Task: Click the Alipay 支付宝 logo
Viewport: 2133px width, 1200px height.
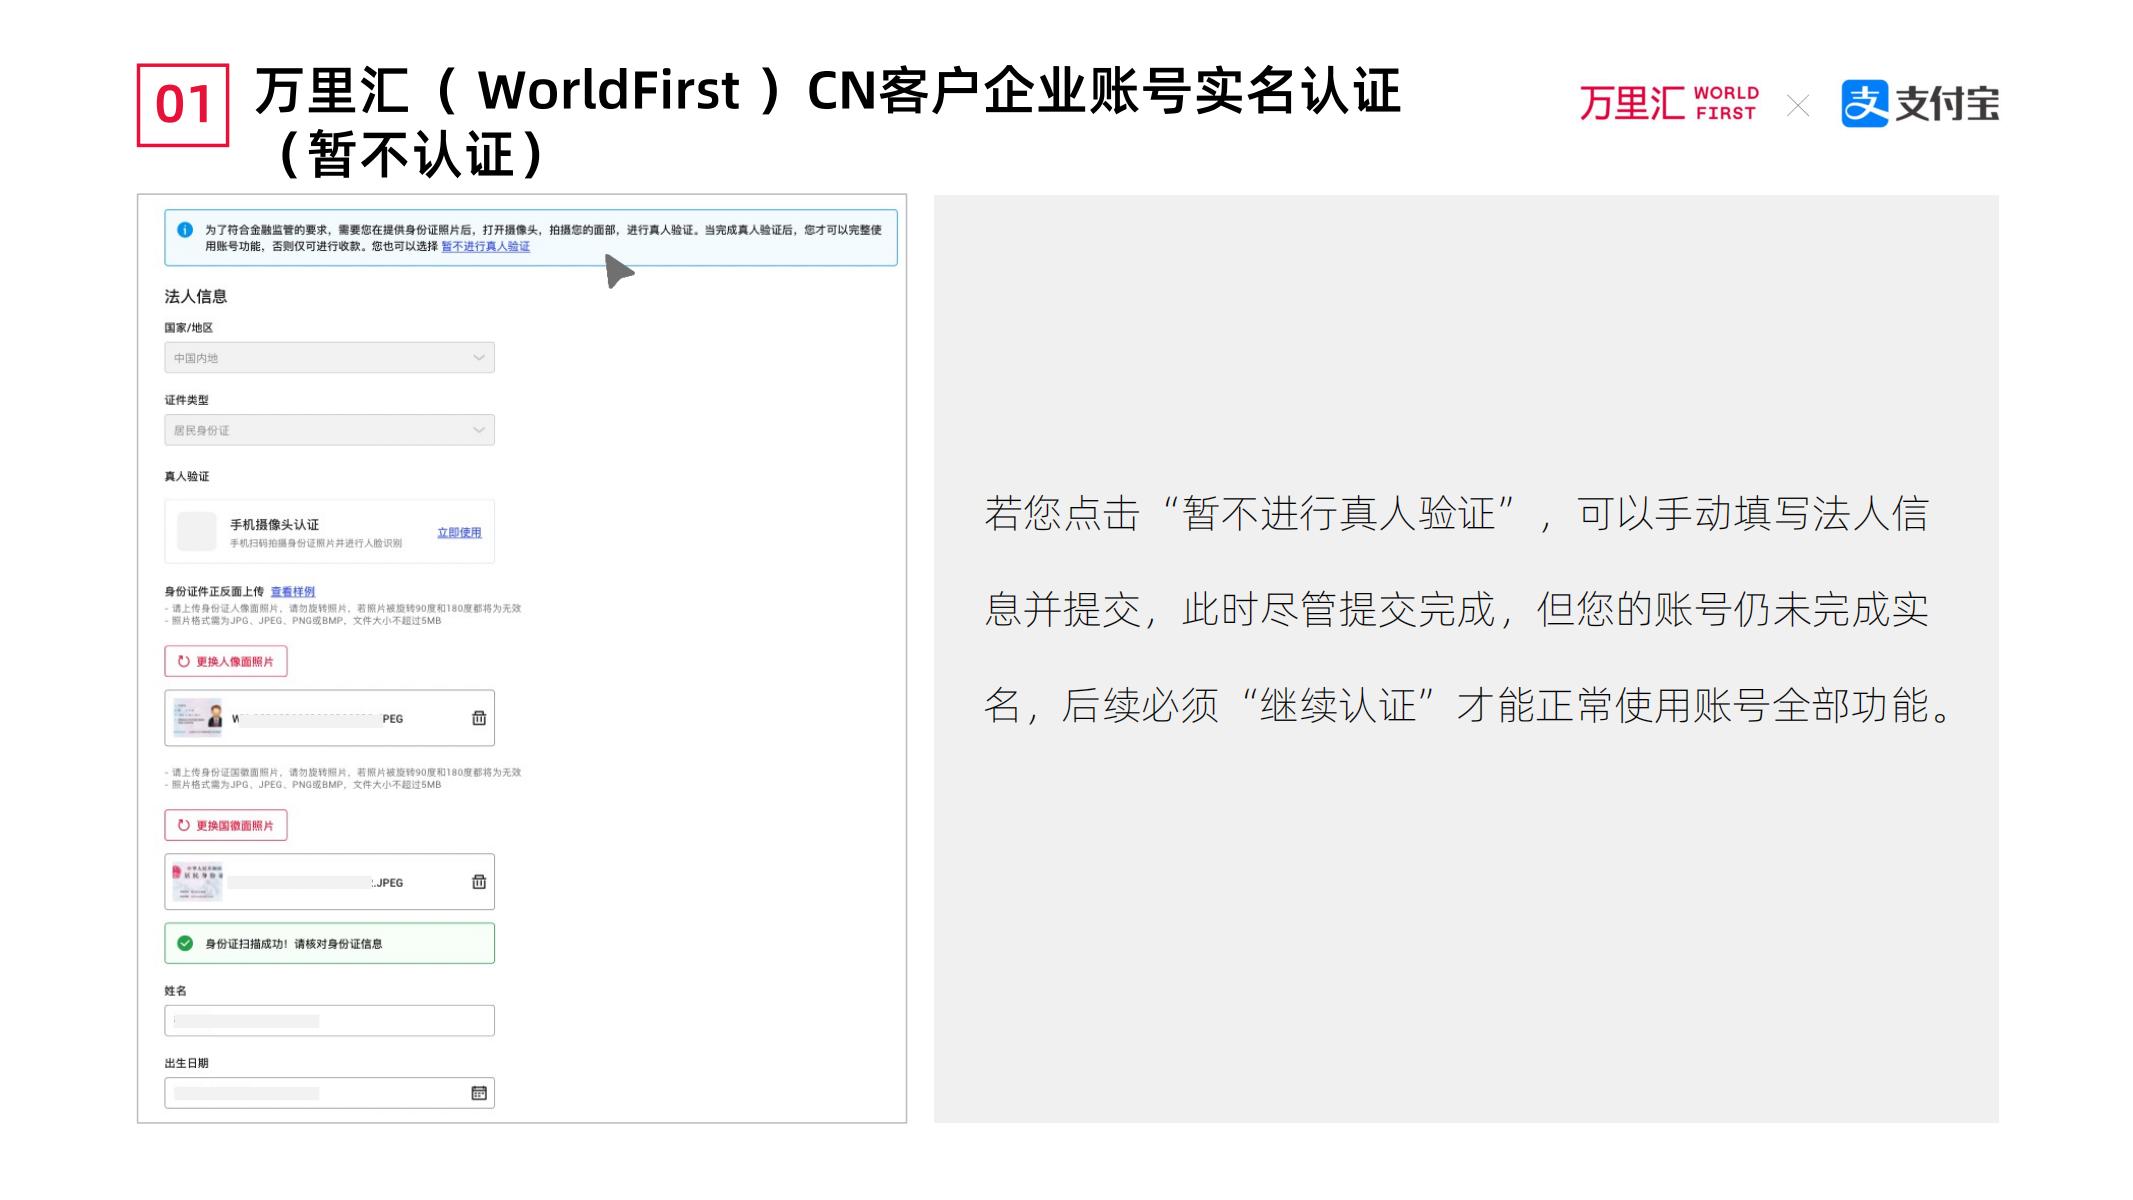Action: point(1919,104)
